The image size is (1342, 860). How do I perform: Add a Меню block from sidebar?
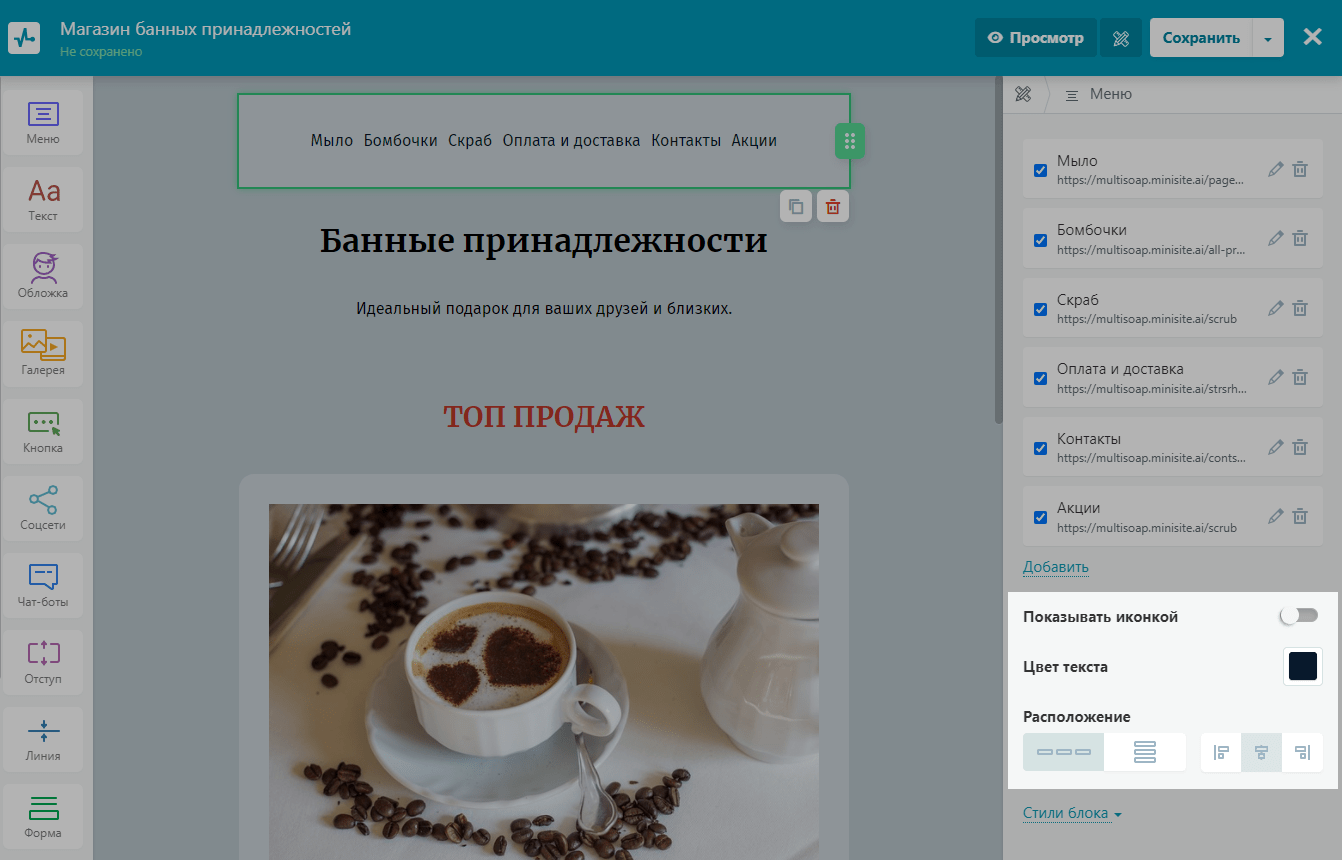click(43, 123)
